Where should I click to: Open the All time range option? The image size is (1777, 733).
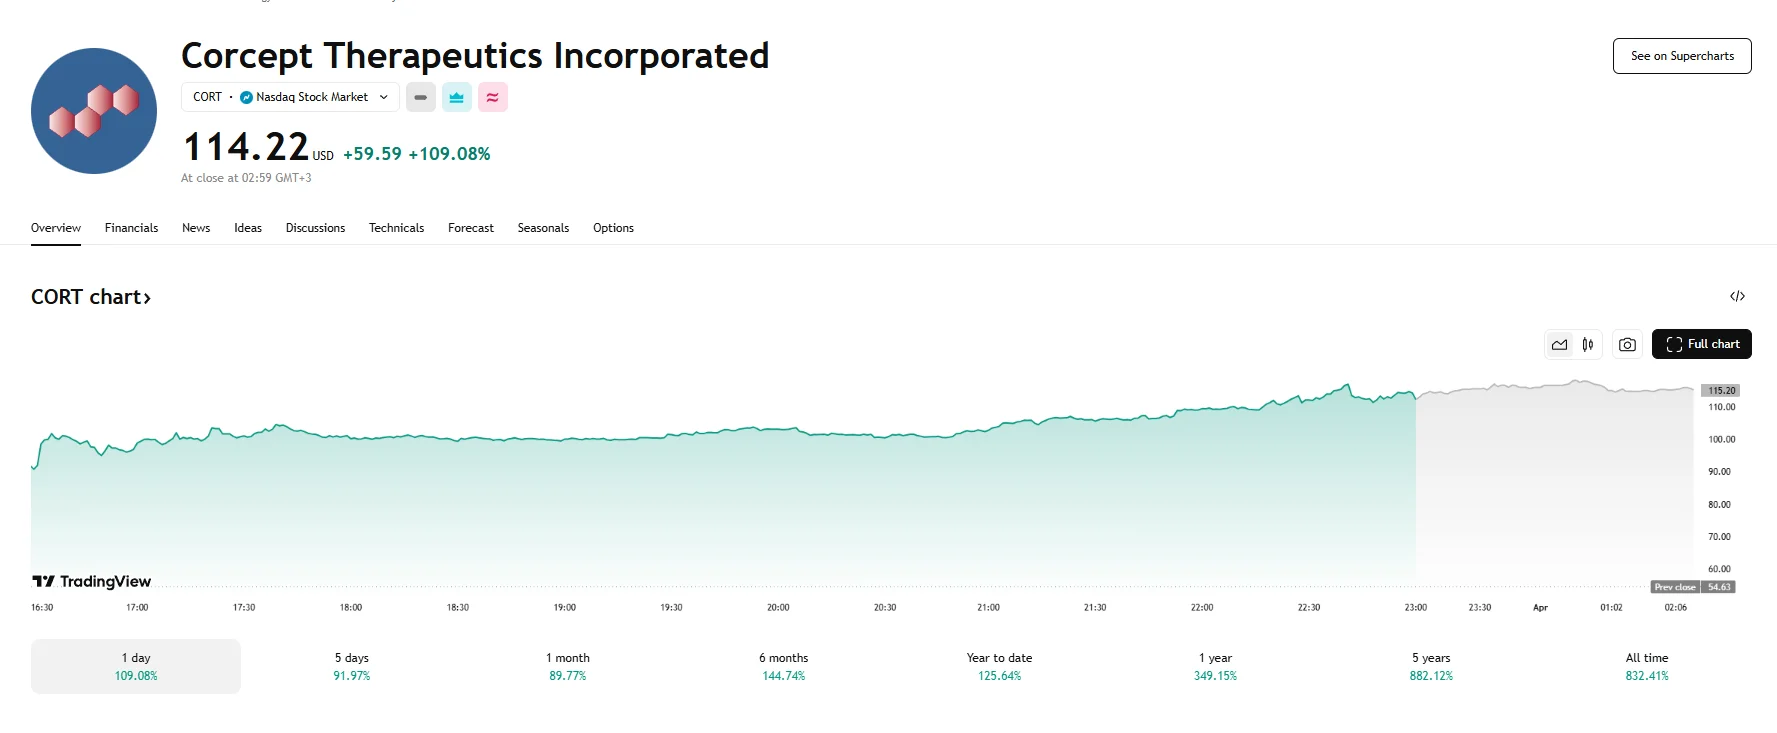1646,665
